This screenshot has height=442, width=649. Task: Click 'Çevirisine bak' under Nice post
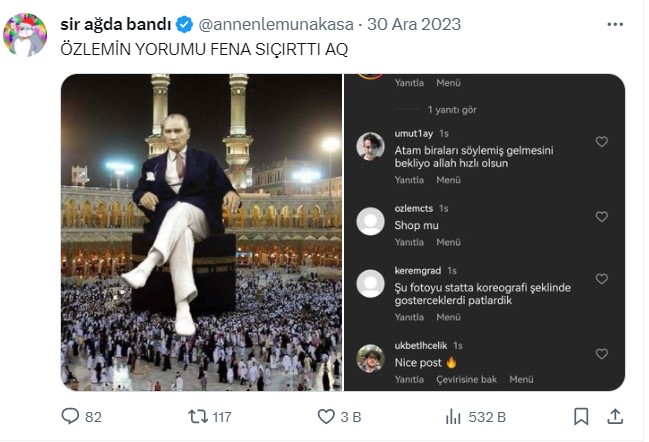pos(468,380)
